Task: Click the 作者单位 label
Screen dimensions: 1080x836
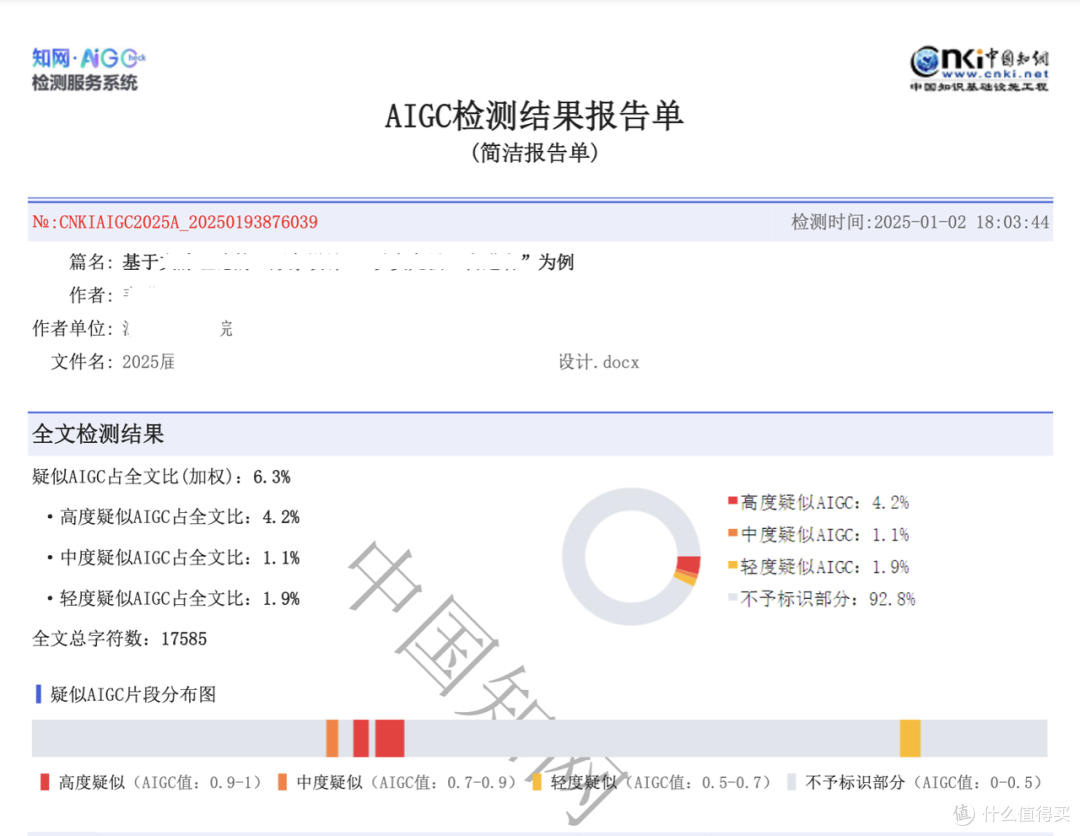Action: 72,328
